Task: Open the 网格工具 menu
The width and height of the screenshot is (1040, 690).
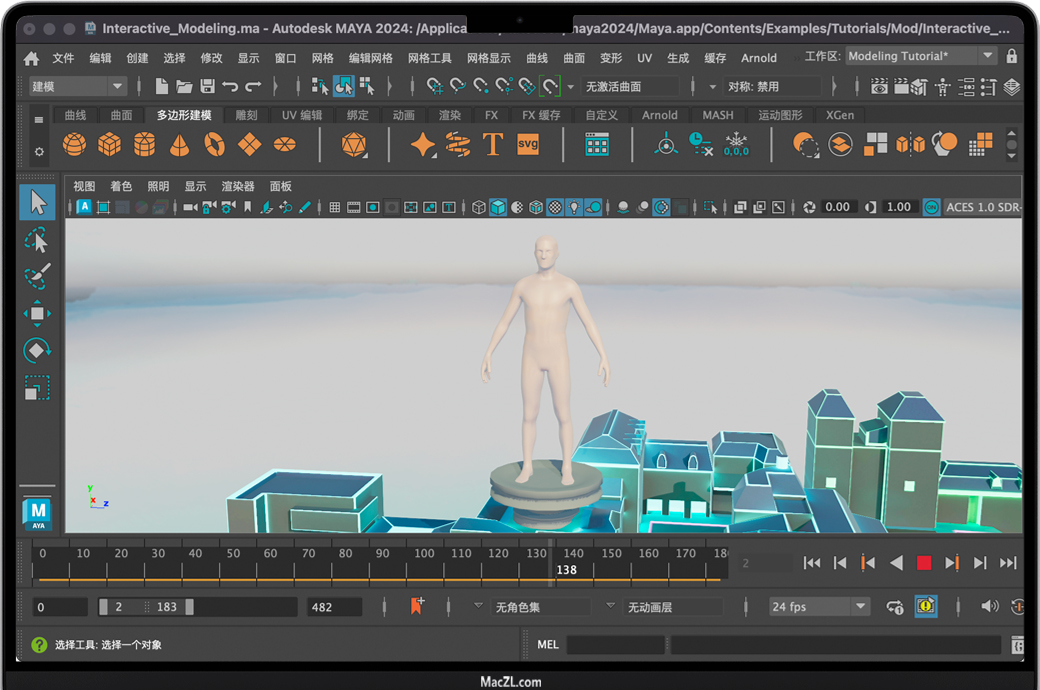Action: [x=430, y=58]
